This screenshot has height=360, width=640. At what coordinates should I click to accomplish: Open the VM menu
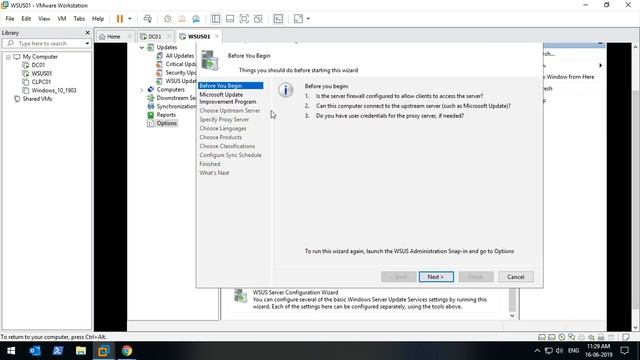[x=62, y=19]
